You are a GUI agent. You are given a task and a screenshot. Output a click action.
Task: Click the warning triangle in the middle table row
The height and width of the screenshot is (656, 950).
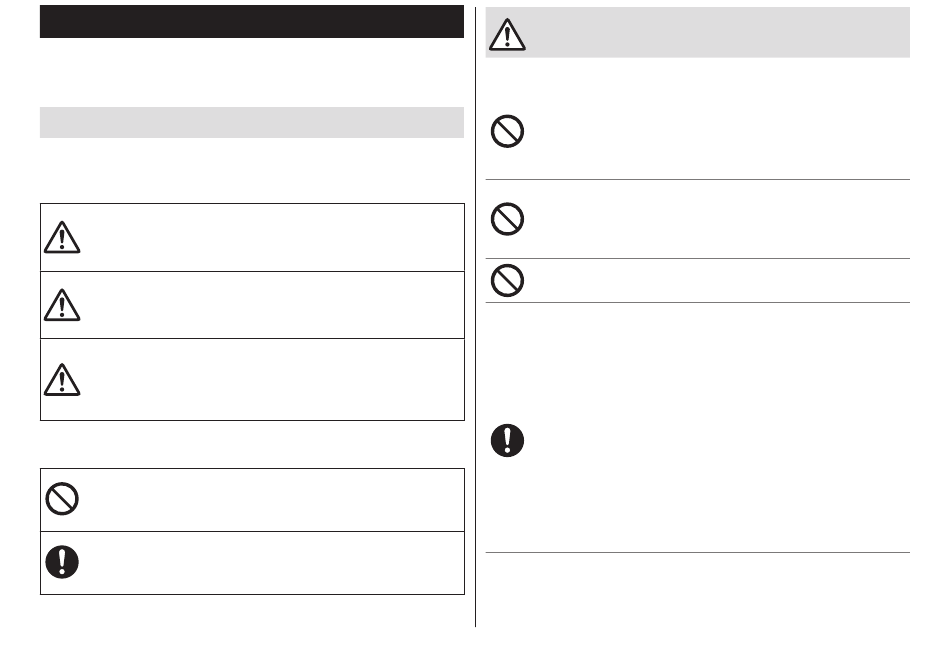pyautogui.click(x=62, y=305)
